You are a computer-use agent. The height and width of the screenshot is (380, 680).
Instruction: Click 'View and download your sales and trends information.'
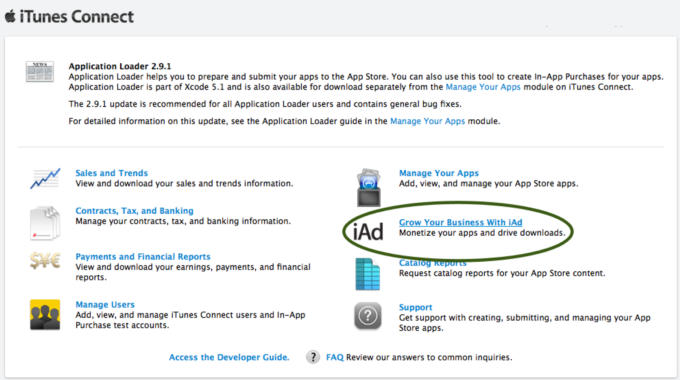click(184, 183)
